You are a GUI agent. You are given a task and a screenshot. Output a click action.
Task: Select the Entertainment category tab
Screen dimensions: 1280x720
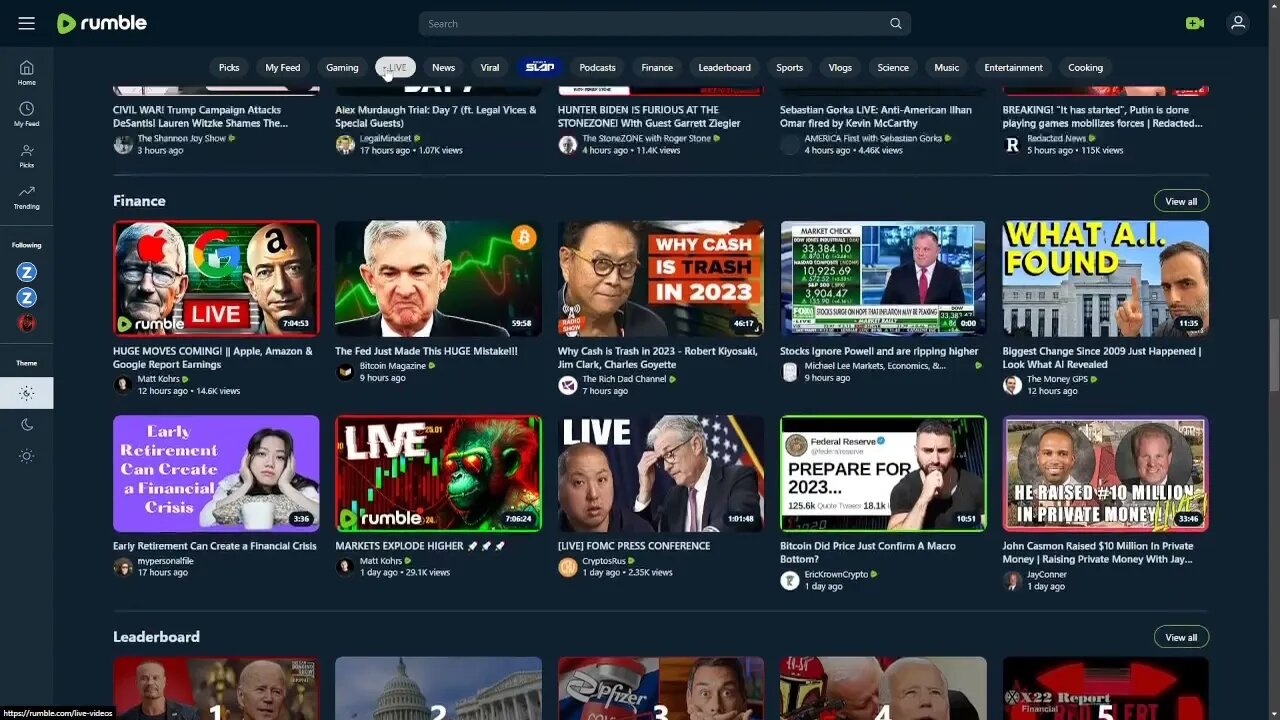coord(1013,67)
